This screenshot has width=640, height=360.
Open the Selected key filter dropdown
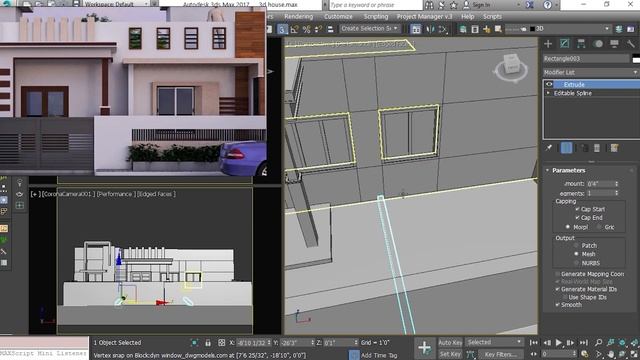pyautogui.click(x=494, y=342)
